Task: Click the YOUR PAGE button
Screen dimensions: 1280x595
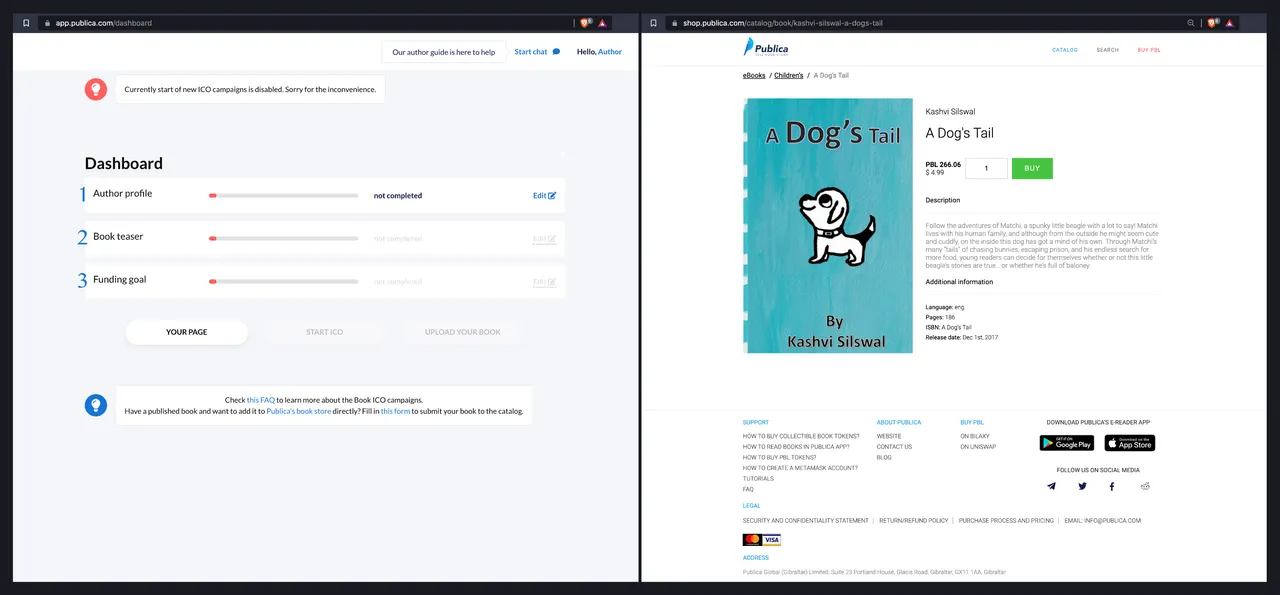Action: click(x=187, y=332)
